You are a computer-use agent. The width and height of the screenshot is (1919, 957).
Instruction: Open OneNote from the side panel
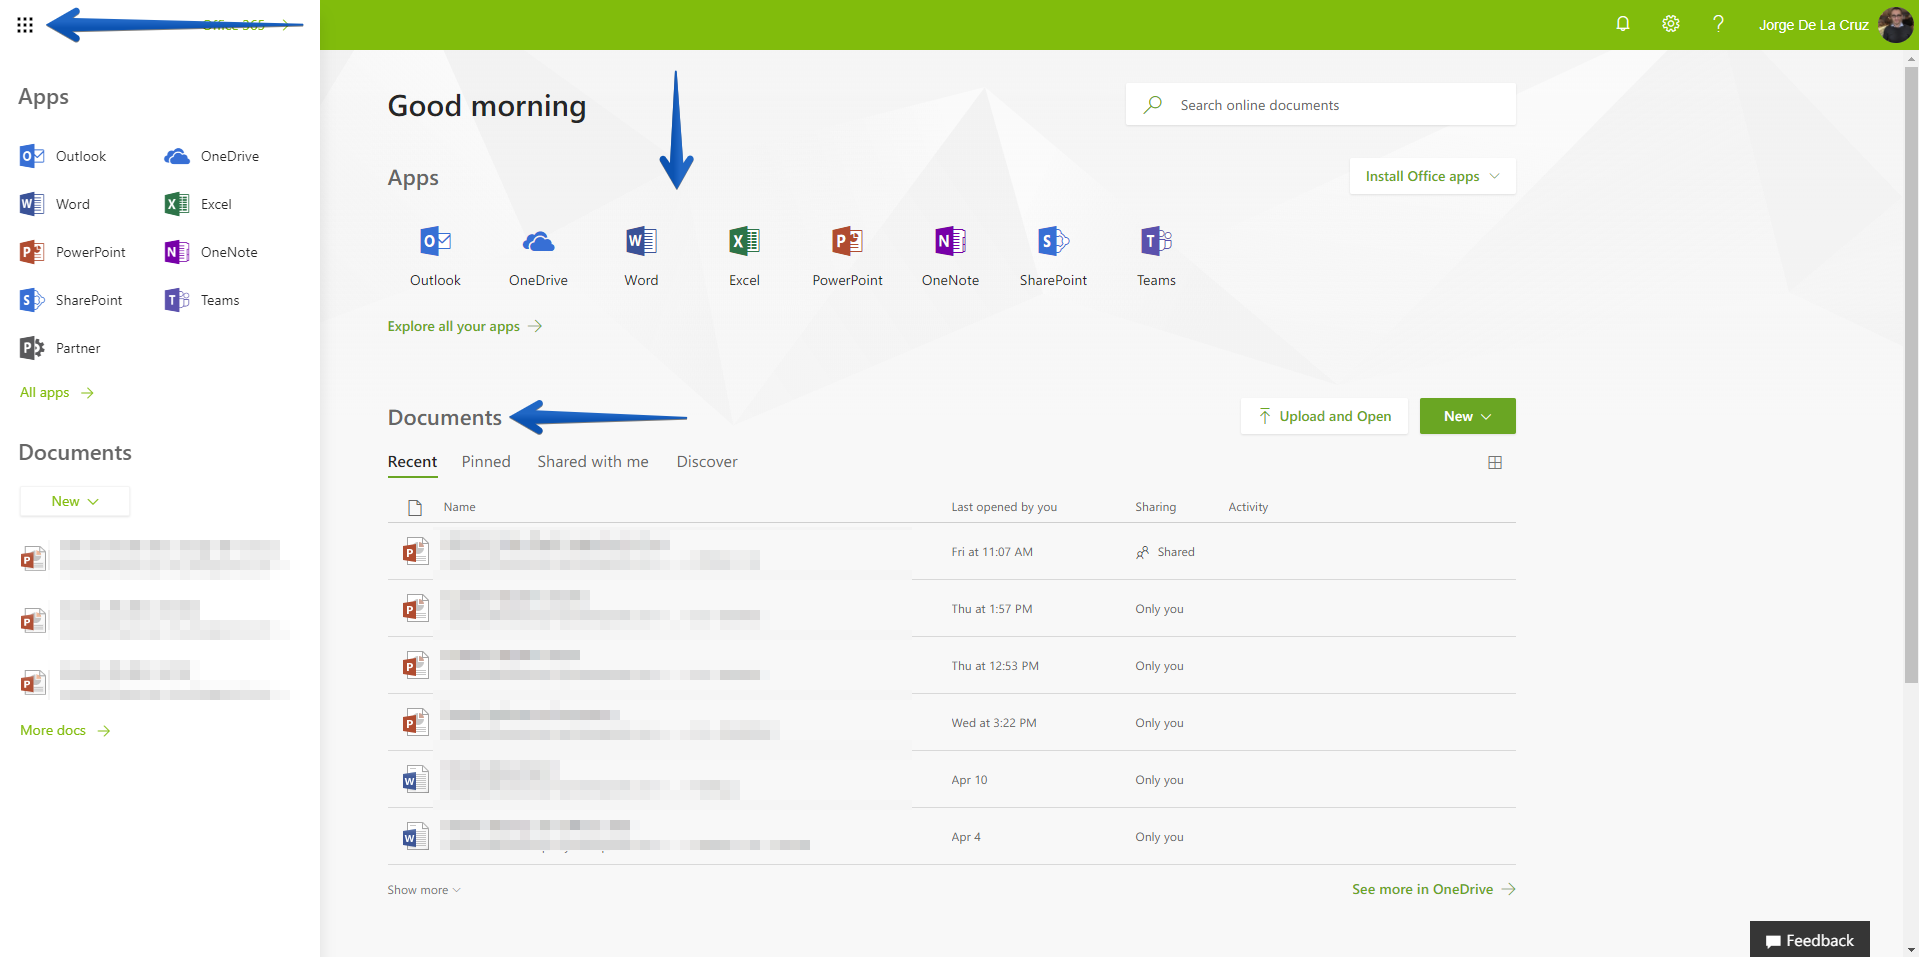[211, 252]
